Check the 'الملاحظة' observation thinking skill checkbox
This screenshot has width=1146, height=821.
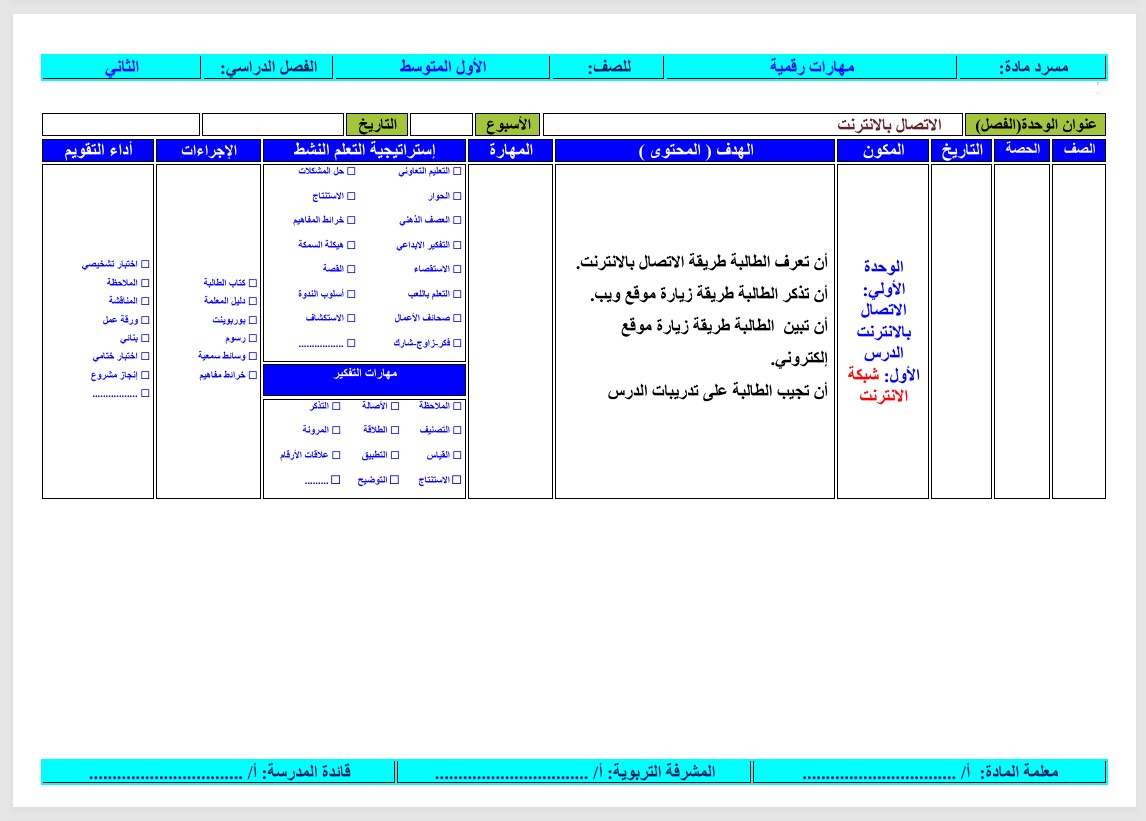coord(455,406)
